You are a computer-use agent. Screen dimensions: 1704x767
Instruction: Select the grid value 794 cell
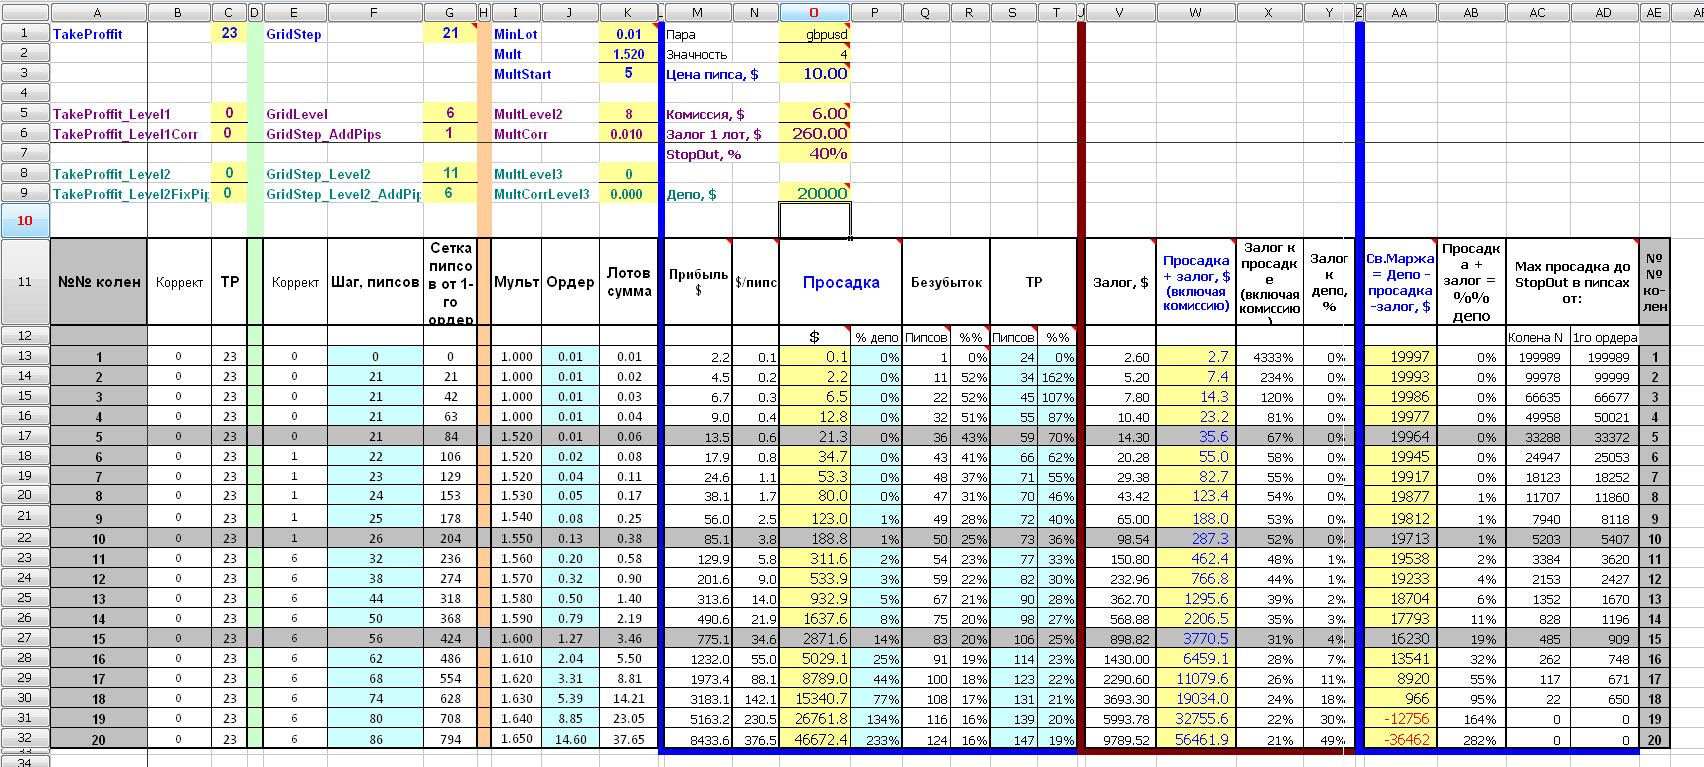(449, 739)
